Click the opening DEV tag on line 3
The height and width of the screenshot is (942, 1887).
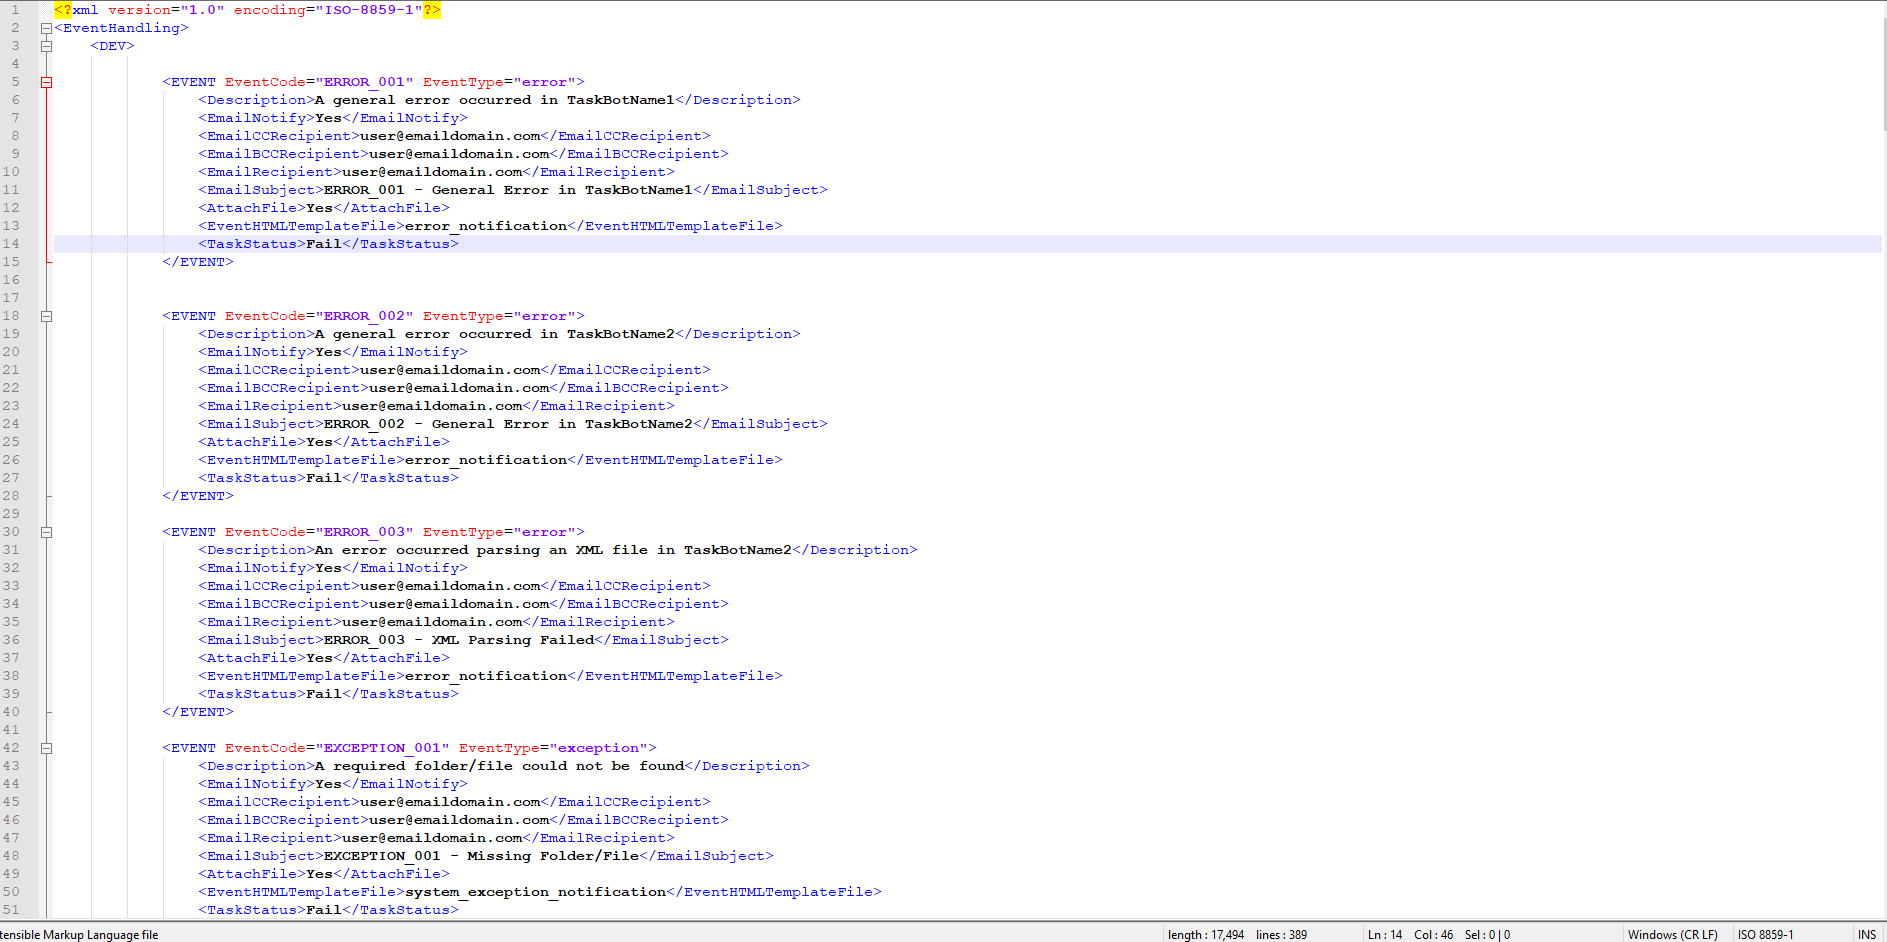pyautogui.click(x=112, y=46)
